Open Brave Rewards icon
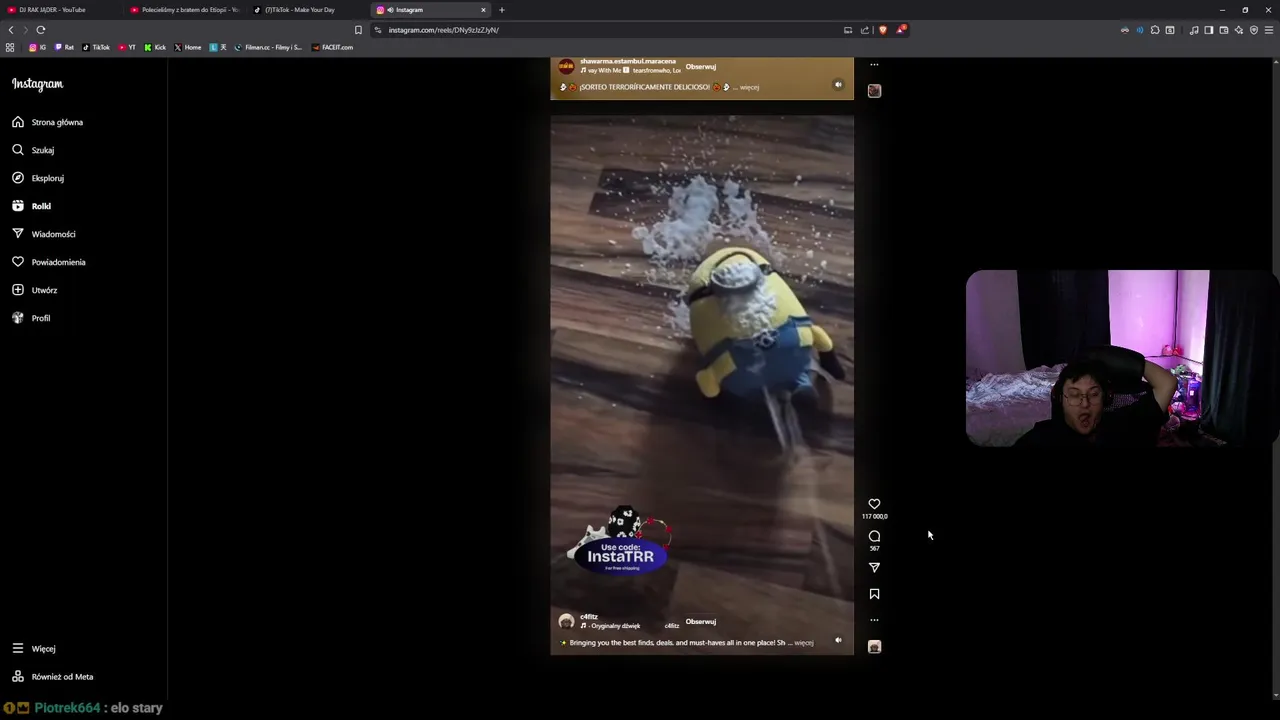The width and height of the screenshot is (1280, 720). click(900, 30)
